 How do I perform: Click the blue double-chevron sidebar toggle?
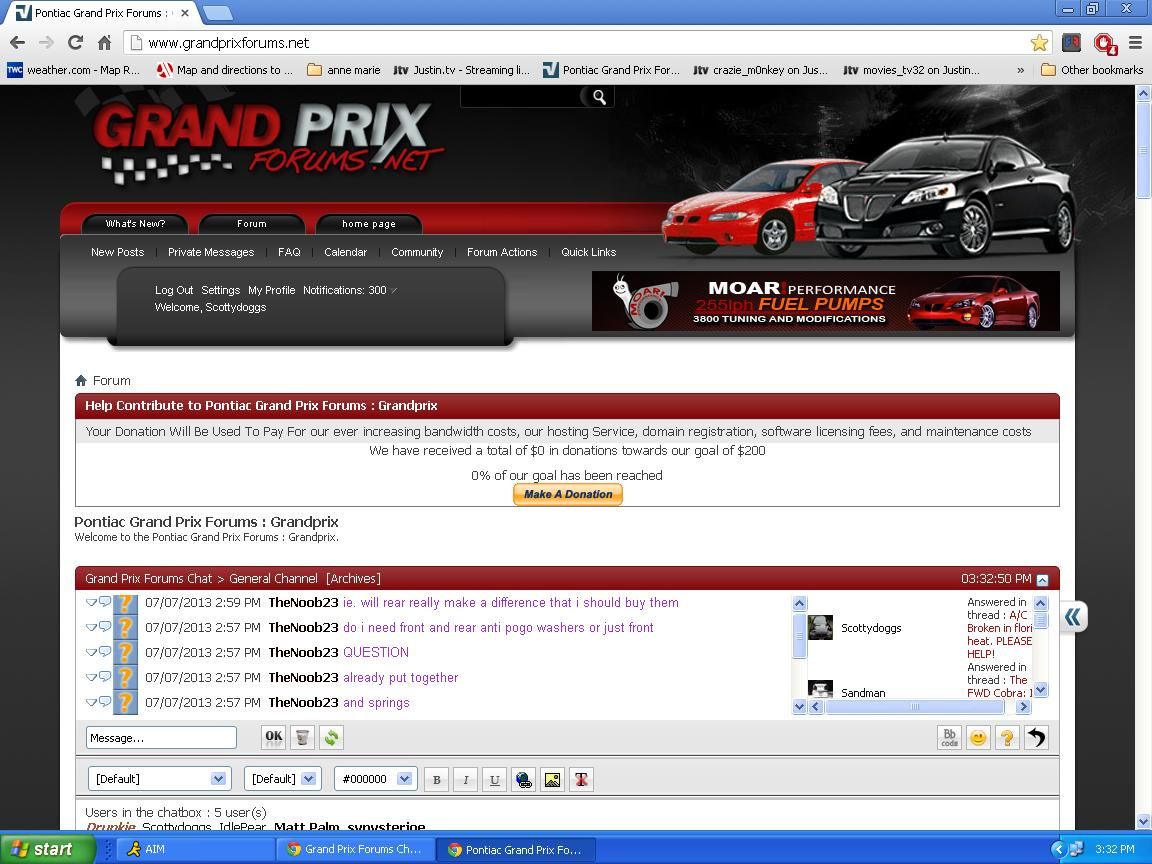[1073, 616]
